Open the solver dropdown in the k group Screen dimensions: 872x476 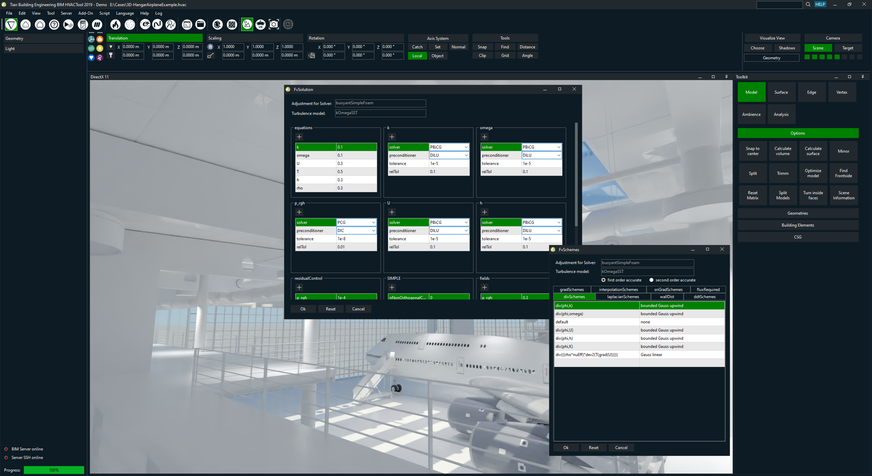tap(464, 147)
